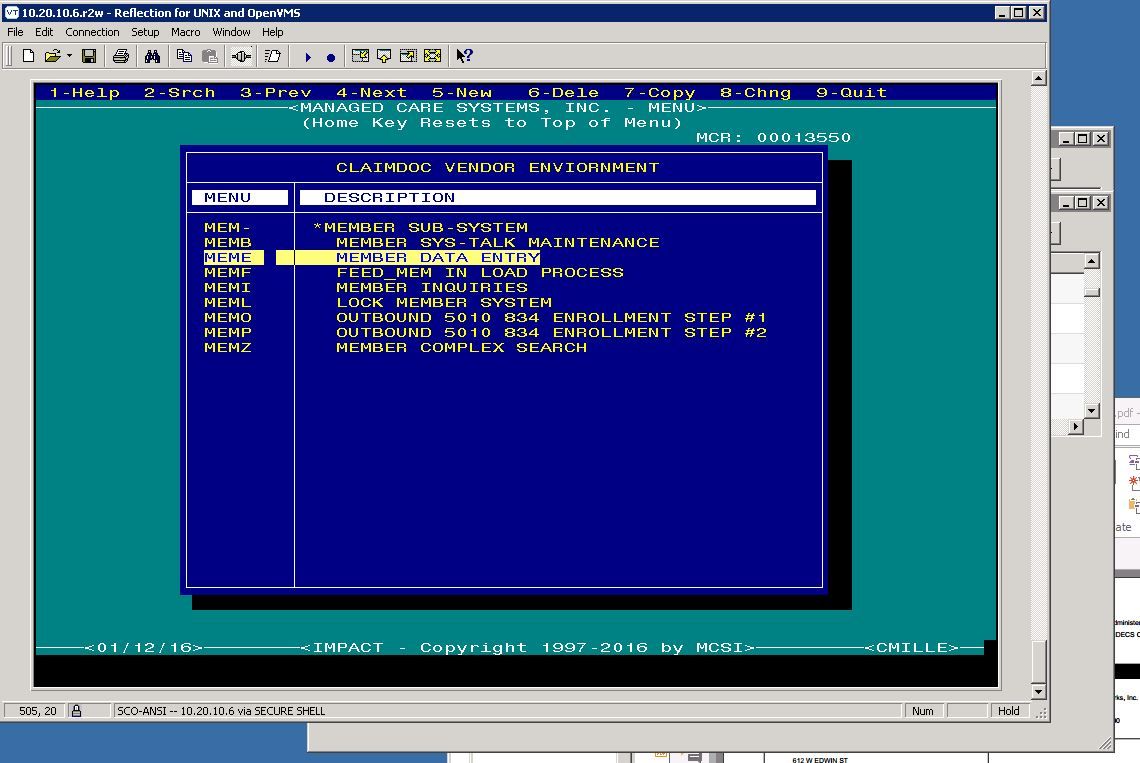This screenshot has height=763, width=1140.
Task: Click the MEM- menu code
Action: [228, 228]
